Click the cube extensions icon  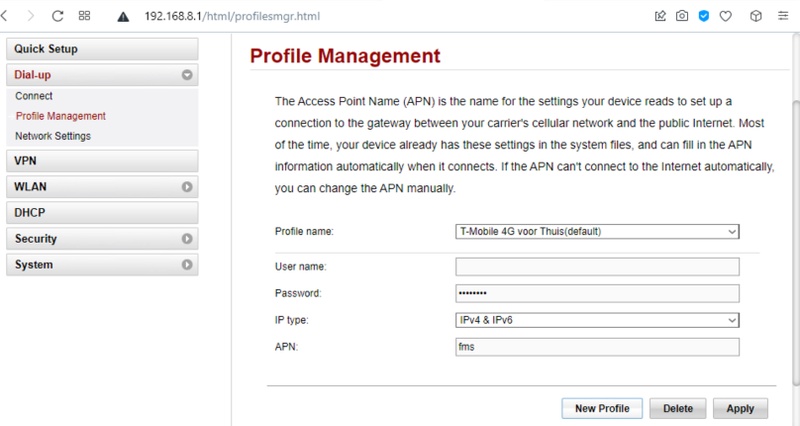756,16
